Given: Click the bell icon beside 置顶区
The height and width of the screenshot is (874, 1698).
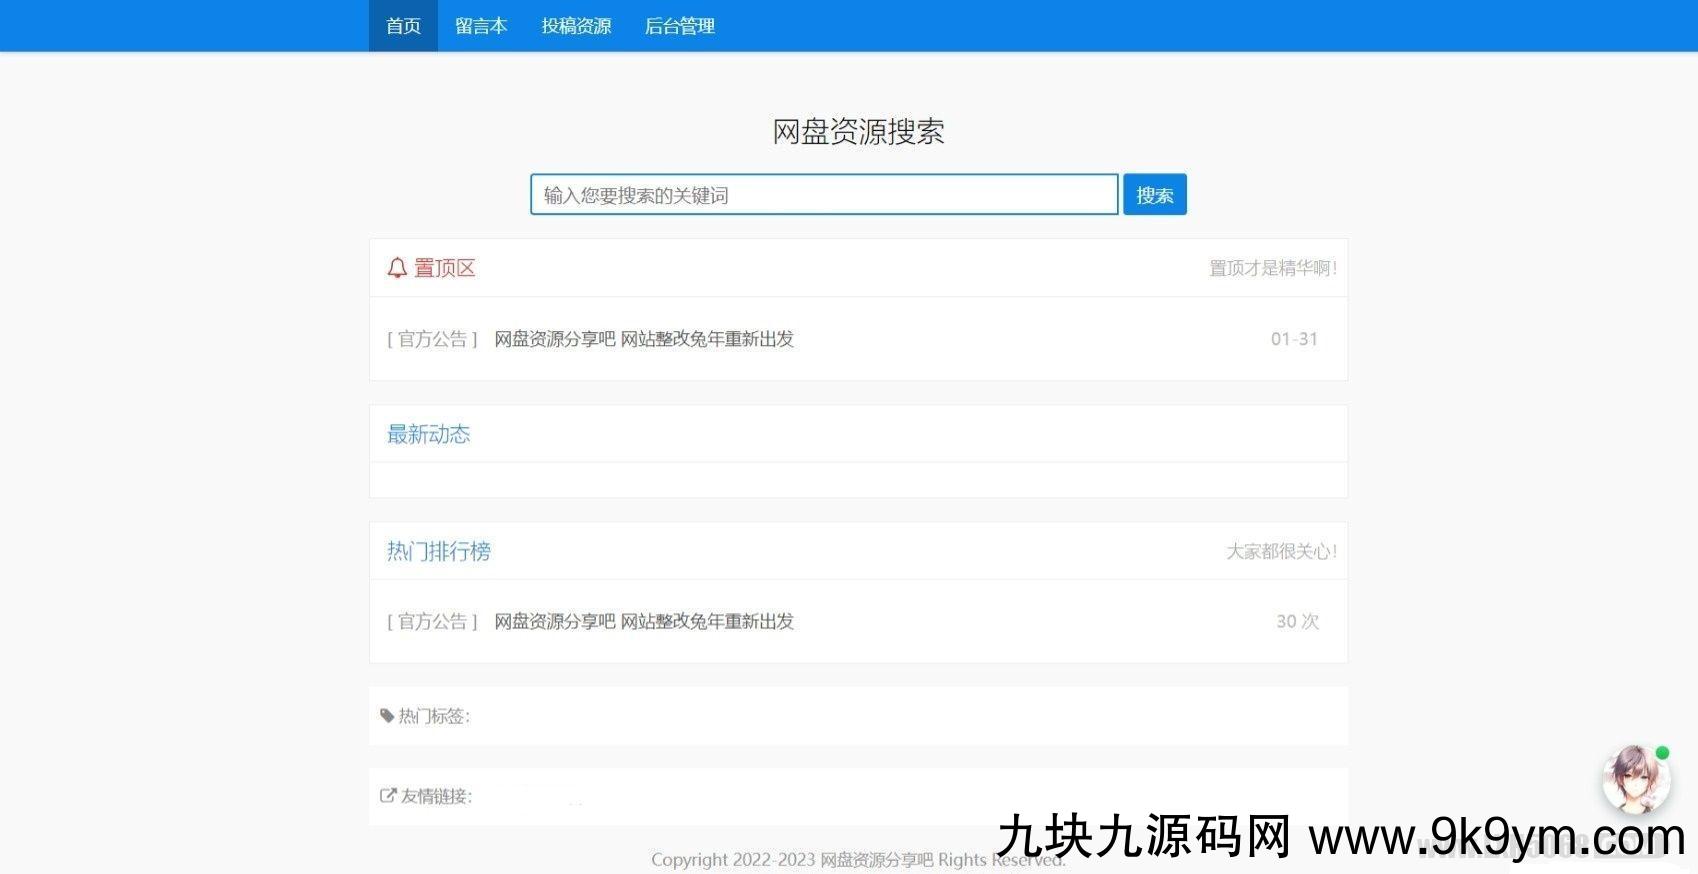Looking at the screenshot, I should 397,268.
